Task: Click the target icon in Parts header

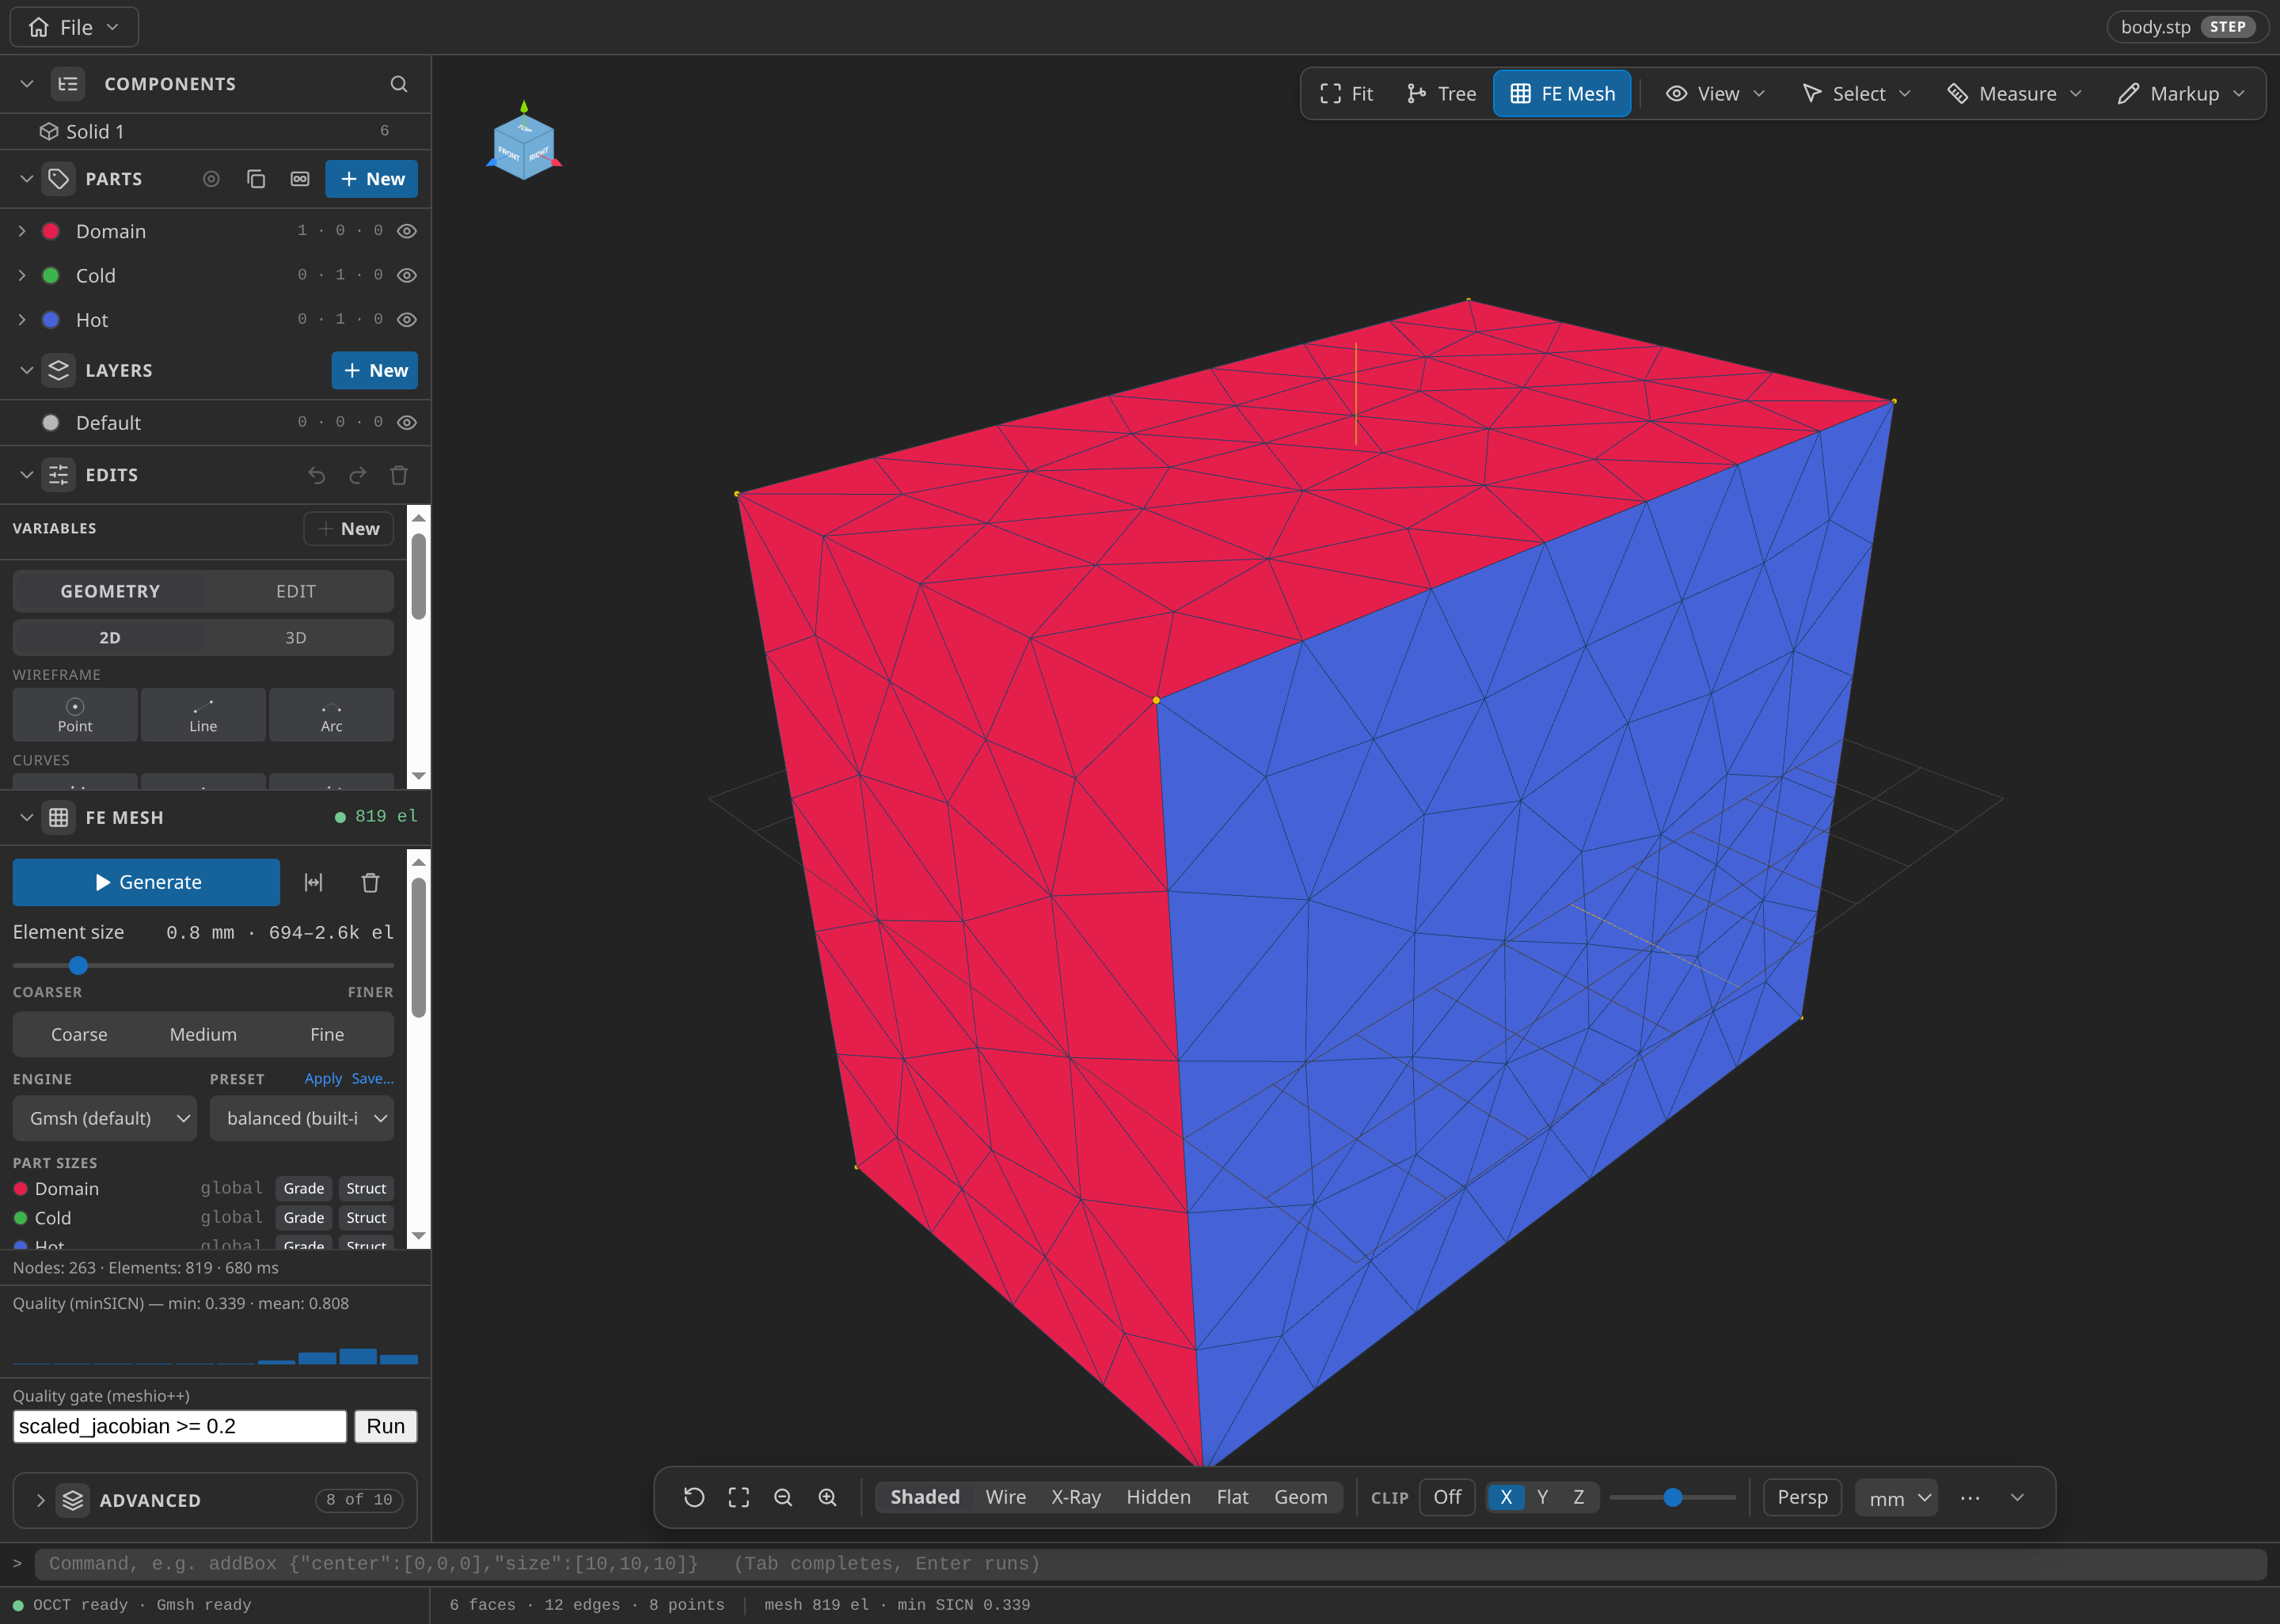Action: 211,179
